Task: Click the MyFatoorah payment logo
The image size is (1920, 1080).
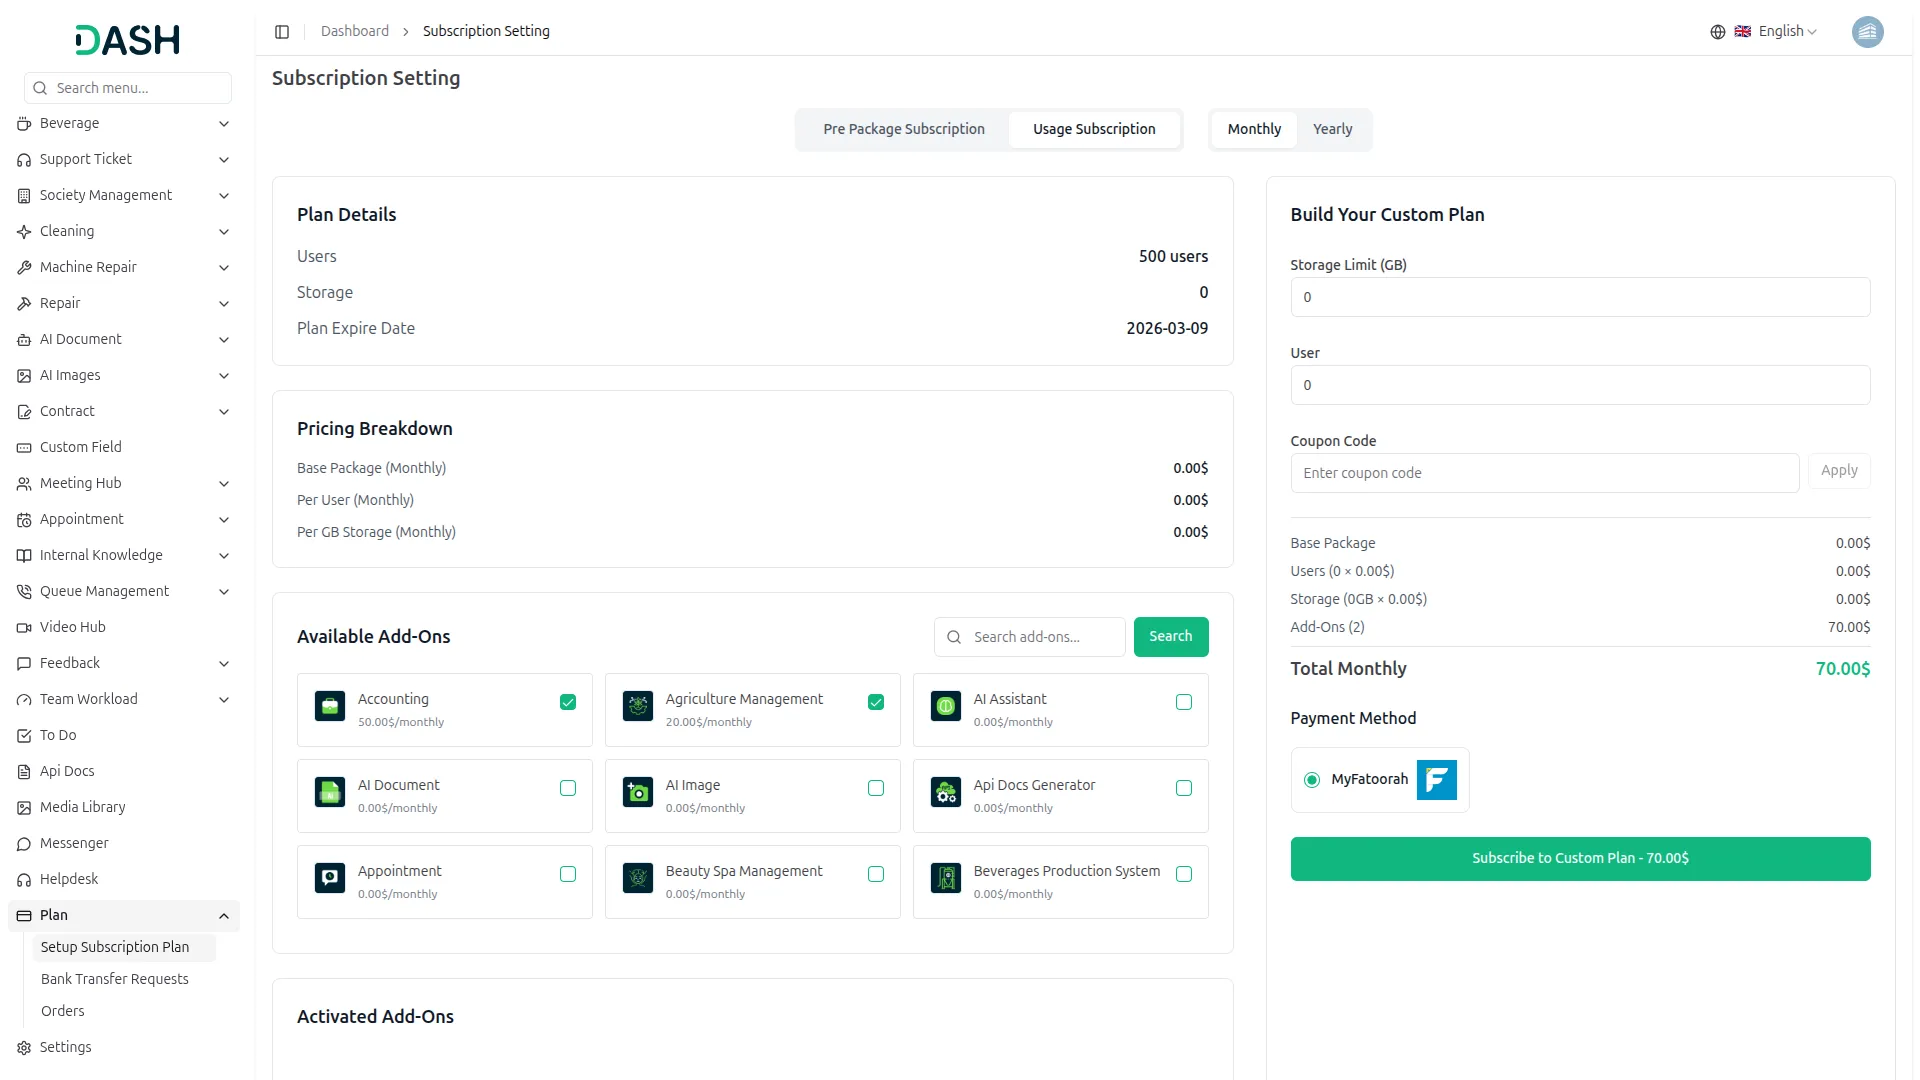Action: pos(1437,780)
